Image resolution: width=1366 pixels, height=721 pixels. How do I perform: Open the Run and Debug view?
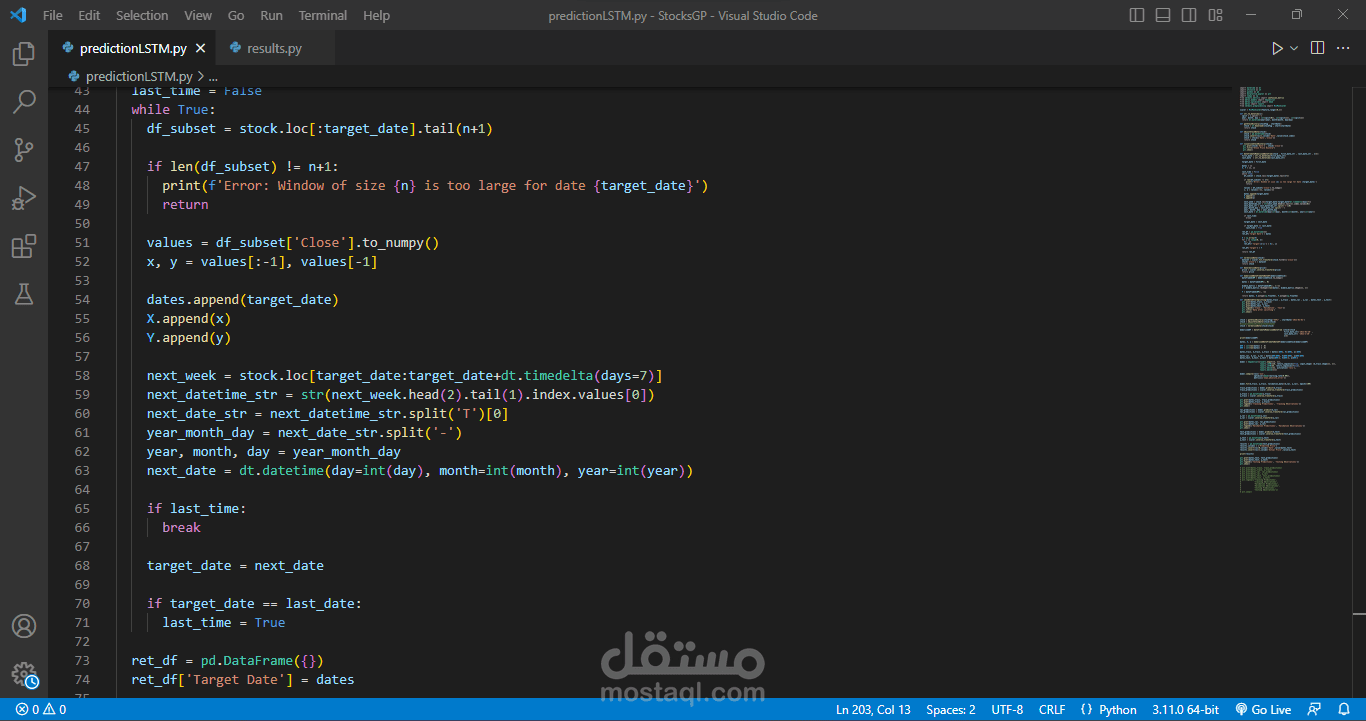click(24, 198)
